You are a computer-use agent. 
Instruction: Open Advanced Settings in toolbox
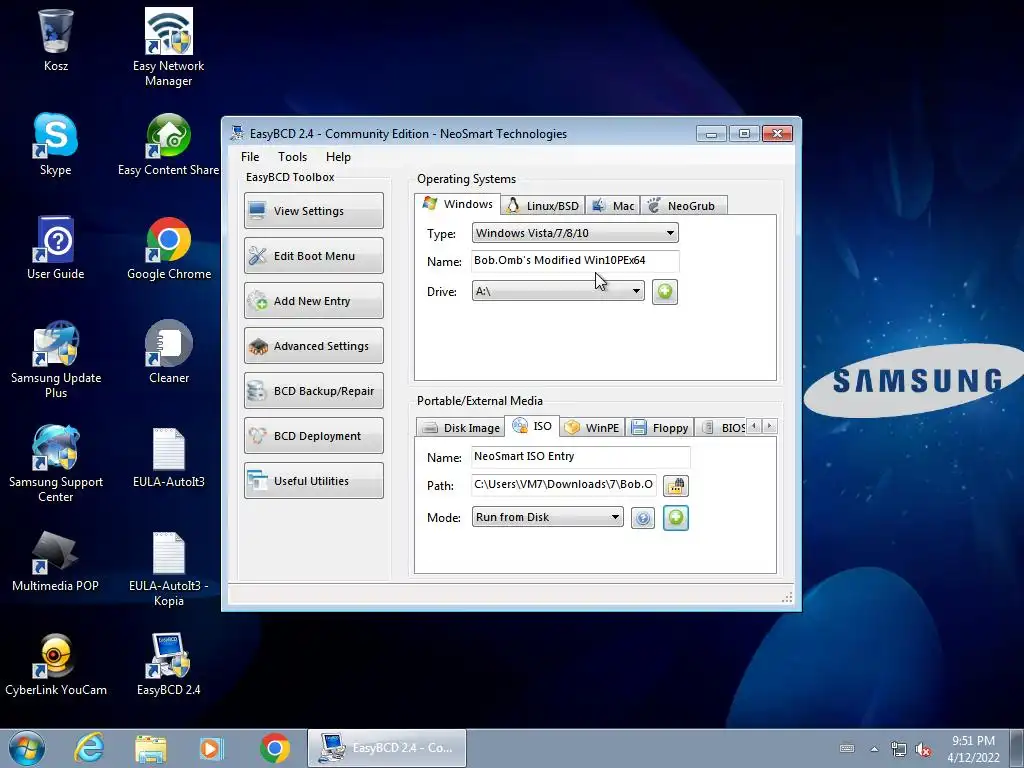coord(313,345)
